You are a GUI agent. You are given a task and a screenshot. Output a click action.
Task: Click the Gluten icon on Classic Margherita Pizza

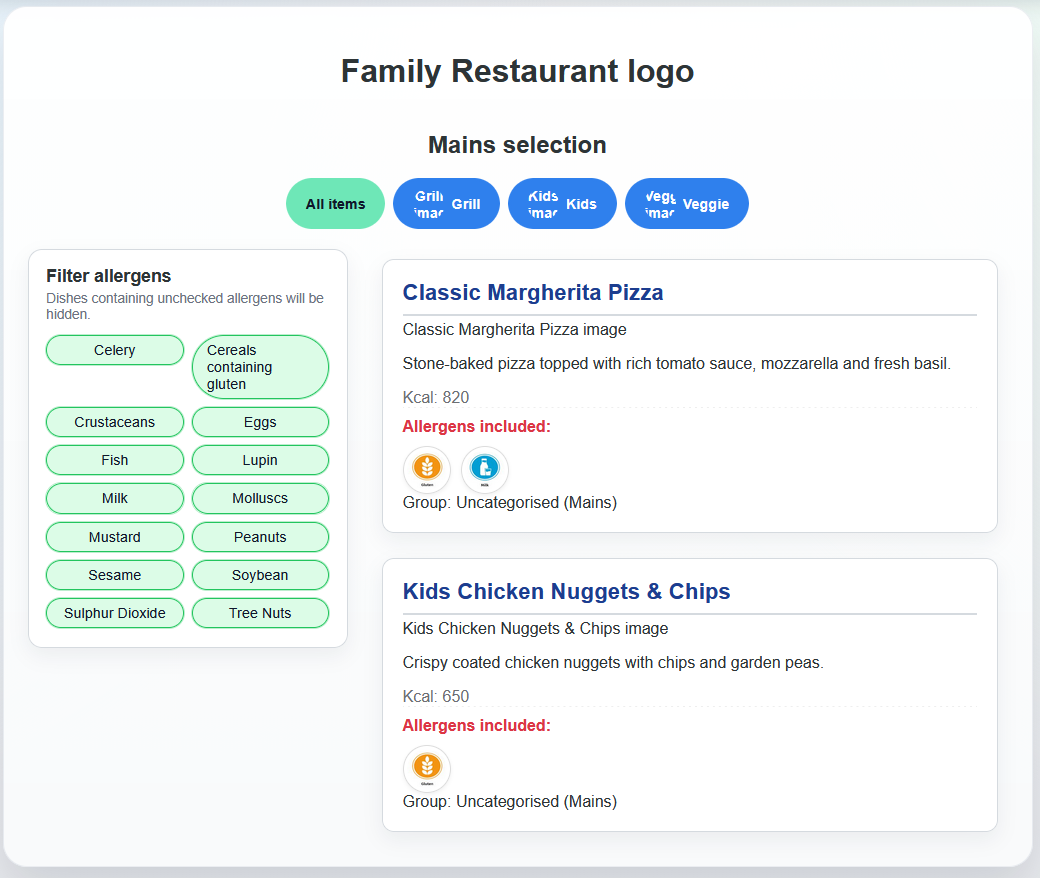427,470
